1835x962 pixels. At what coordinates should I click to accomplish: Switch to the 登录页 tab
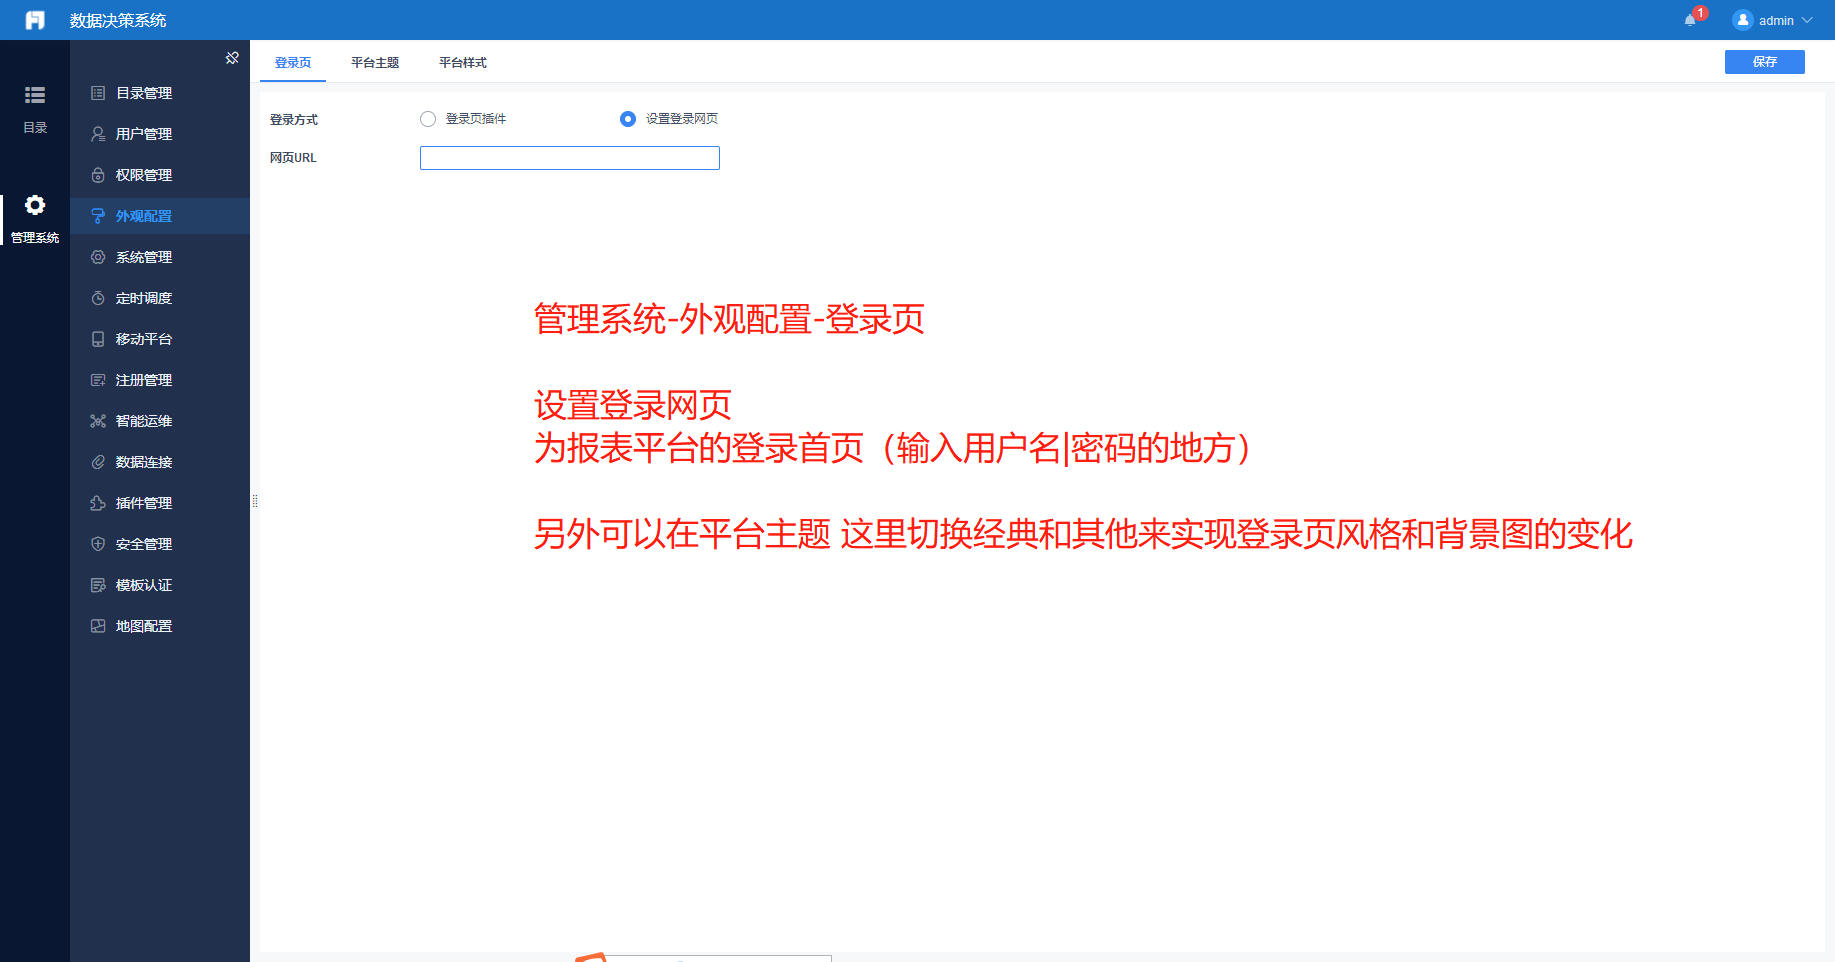(x=293, y=62)
